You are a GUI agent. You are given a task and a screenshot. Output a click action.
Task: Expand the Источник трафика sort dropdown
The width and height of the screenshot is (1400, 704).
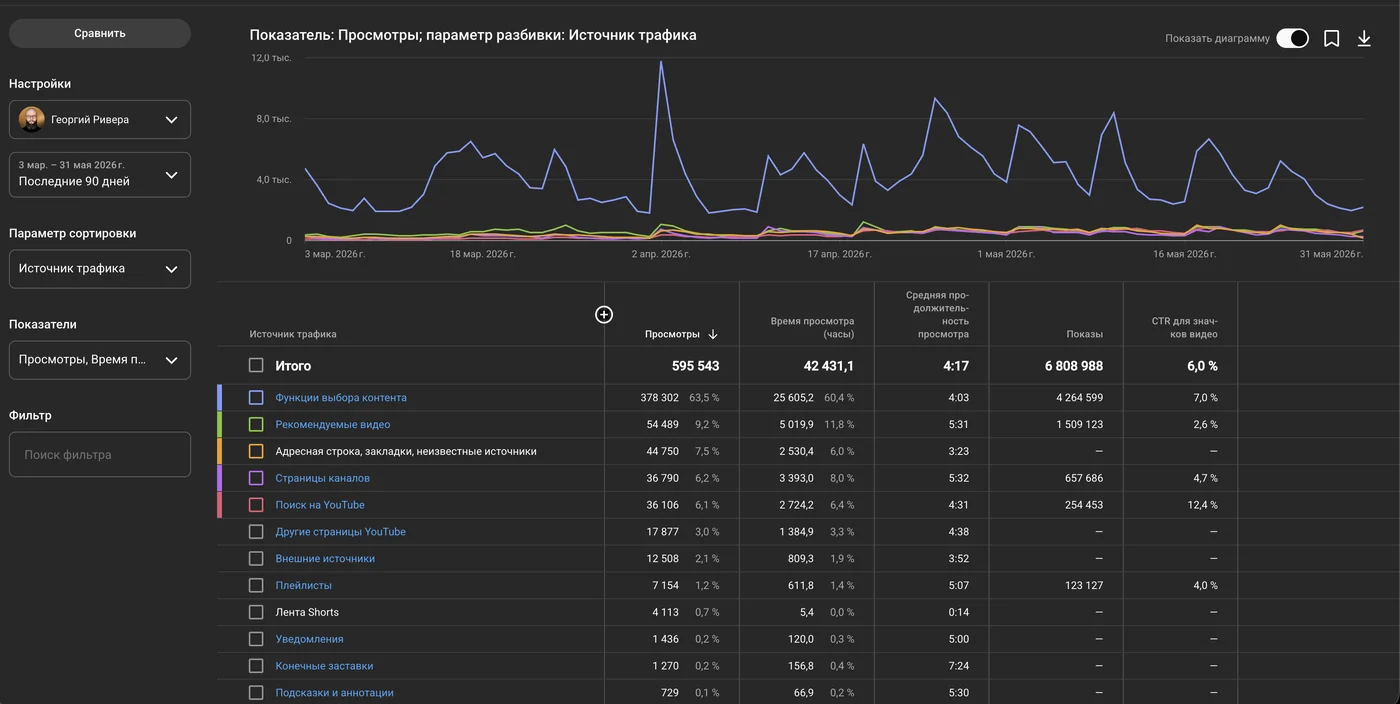coord(100,269)
